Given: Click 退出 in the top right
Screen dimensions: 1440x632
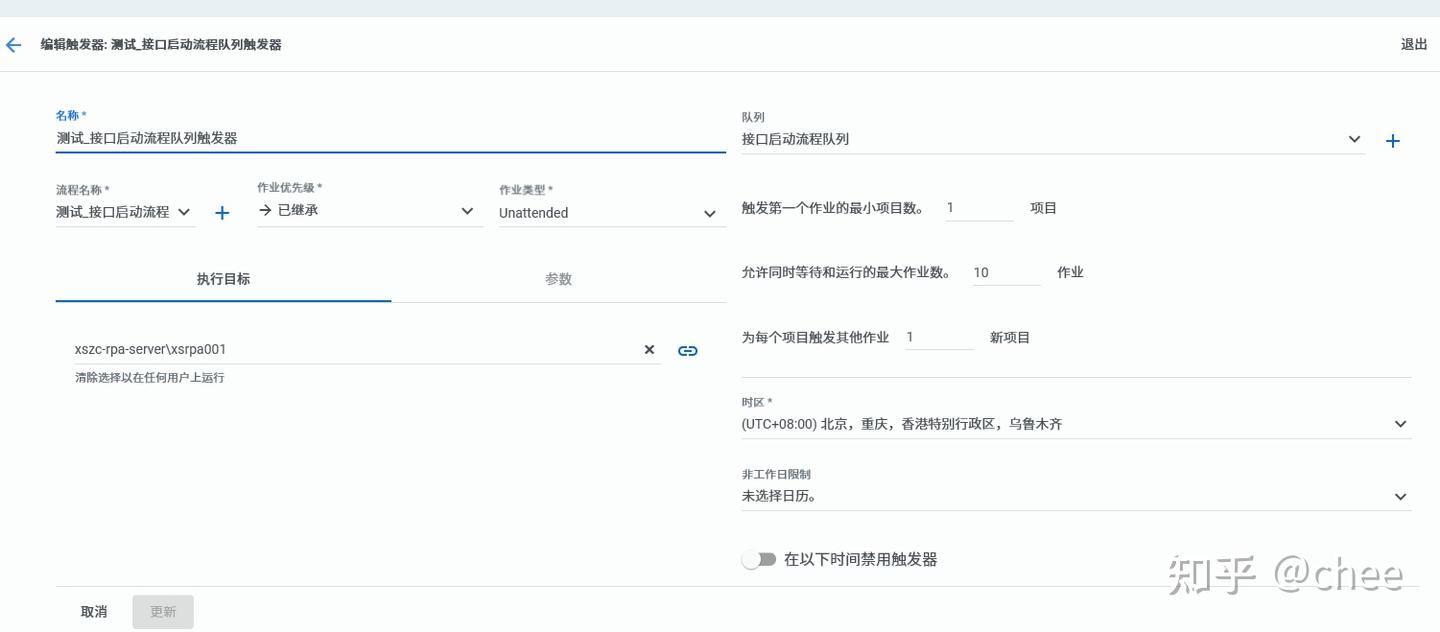Looking at the screenshot, I should (x=1413, y=45).
